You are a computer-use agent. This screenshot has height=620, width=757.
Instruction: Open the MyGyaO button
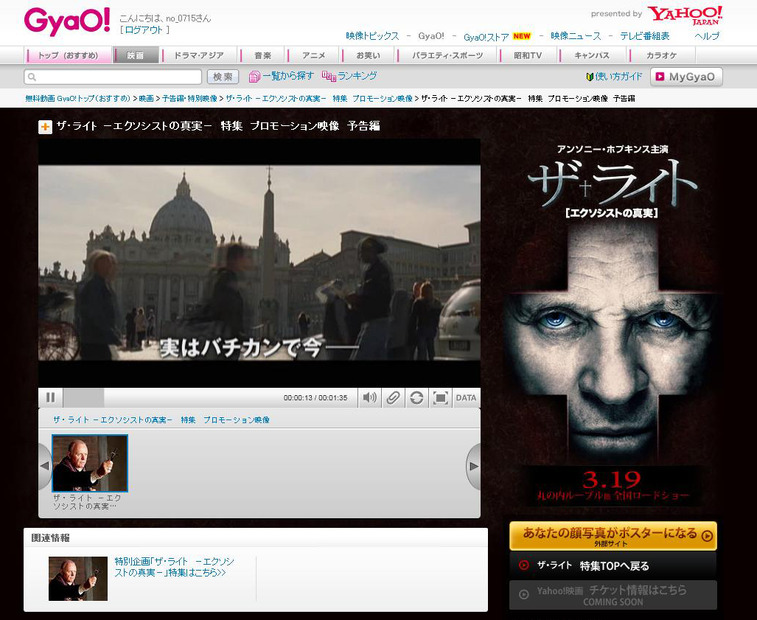[686, 77]
